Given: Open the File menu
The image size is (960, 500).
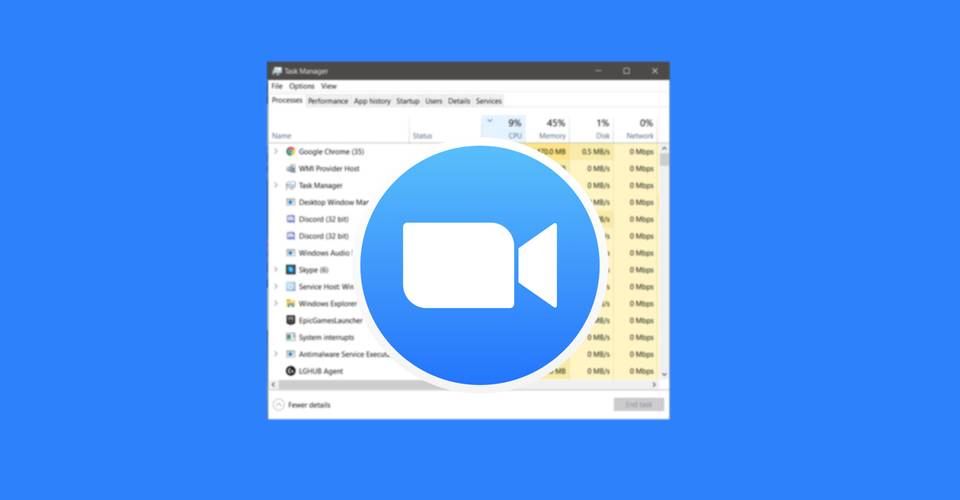Looking at the screenshot, I should tap(277, 87).
